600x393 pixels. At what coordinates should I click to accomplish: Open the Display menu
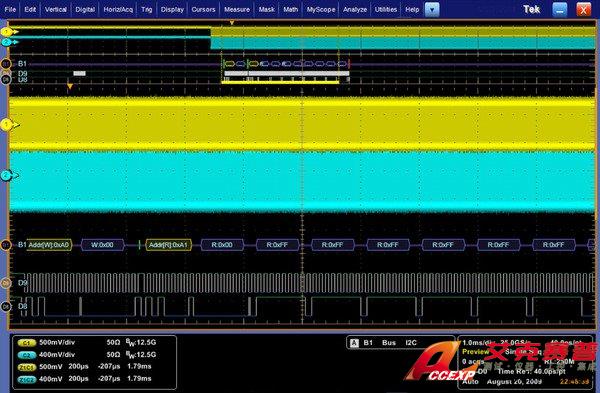[172, 10]
